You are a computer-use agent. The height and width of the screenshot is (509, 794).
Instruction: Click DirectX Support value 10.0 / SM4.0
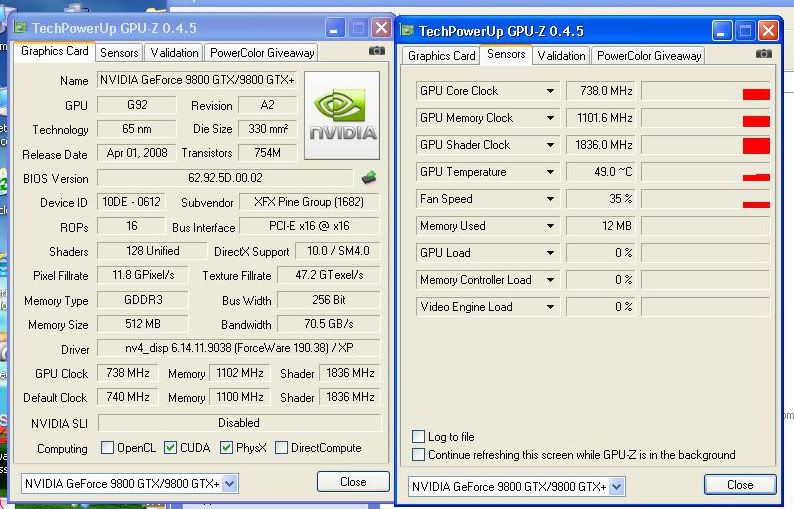[x=337, y=251]
